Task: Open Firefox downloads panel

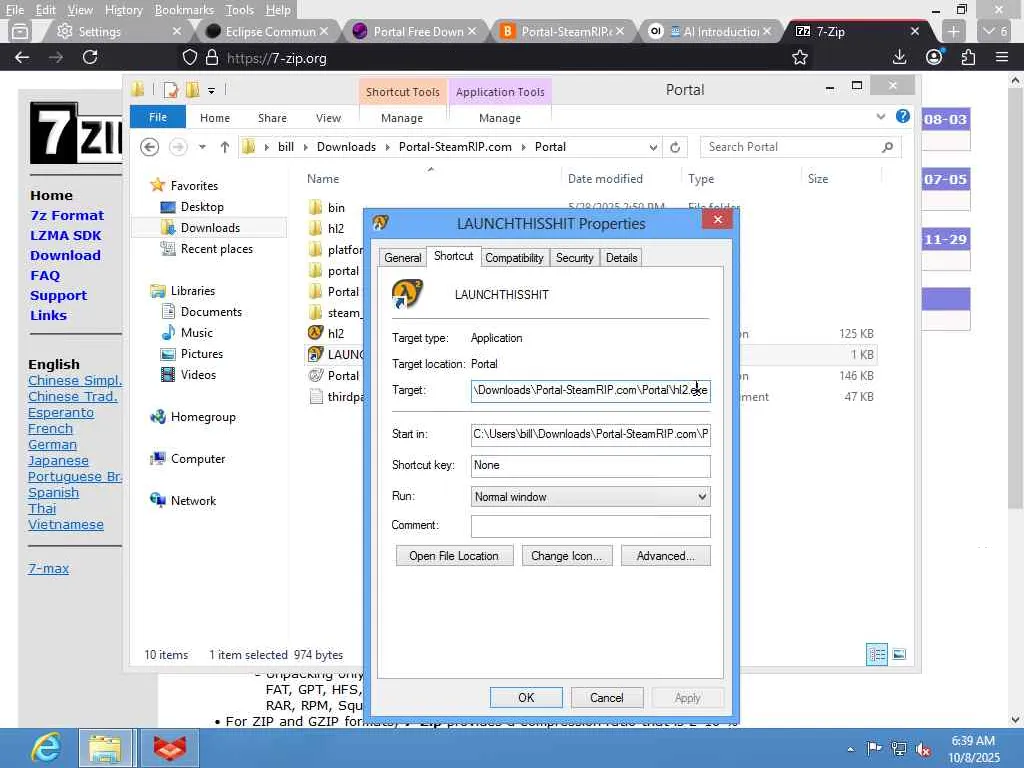Action: [899, 57]
